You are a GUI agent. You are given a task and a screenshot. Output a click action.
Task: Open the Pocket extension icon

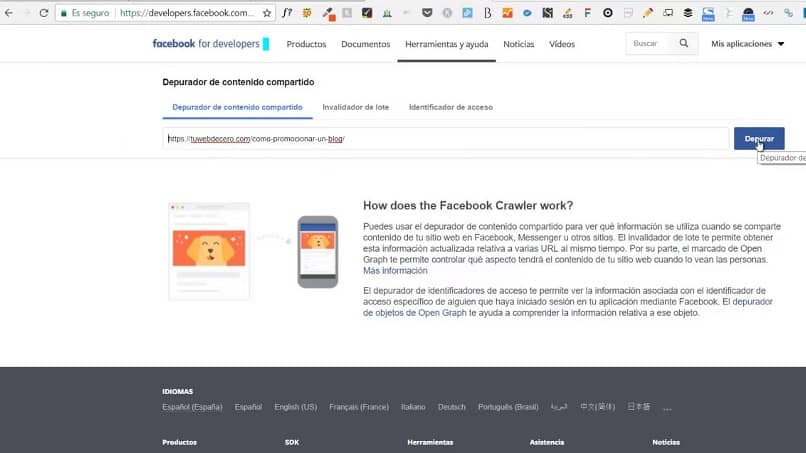click(x=427, y=13)
